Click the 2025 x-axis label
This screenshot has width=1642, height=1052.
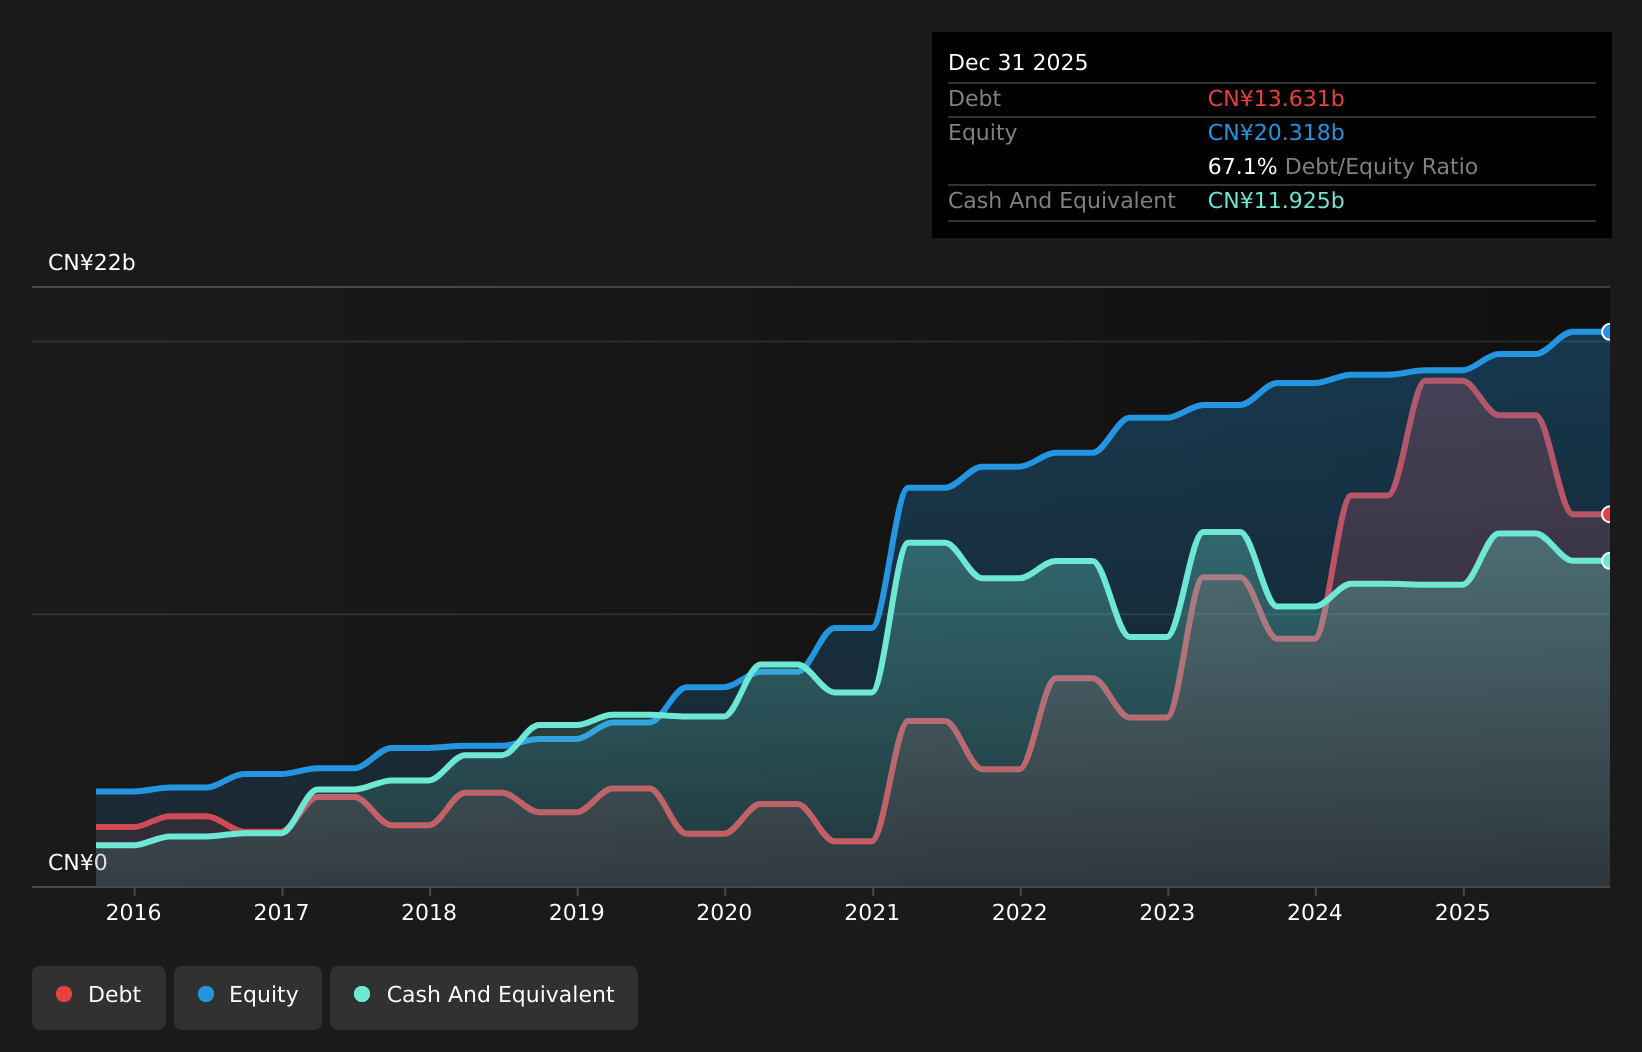point(1463,912)
